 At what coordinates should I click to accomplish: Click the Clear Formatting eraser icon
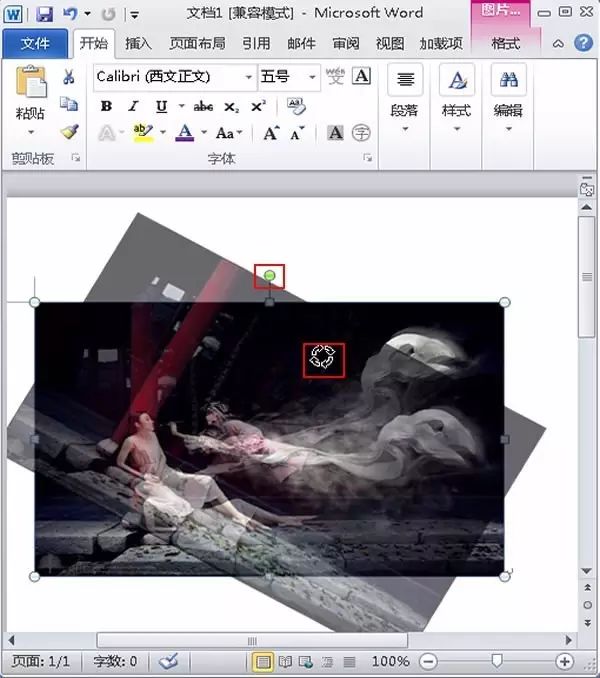coord(296,106)
